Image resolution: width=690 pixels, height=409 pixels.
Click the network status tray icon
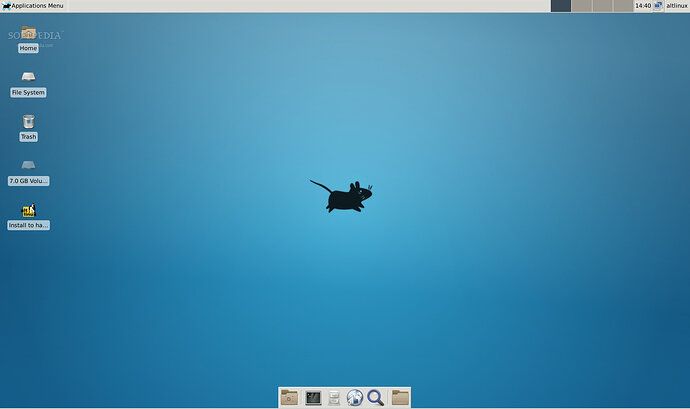tap(658, 6)
